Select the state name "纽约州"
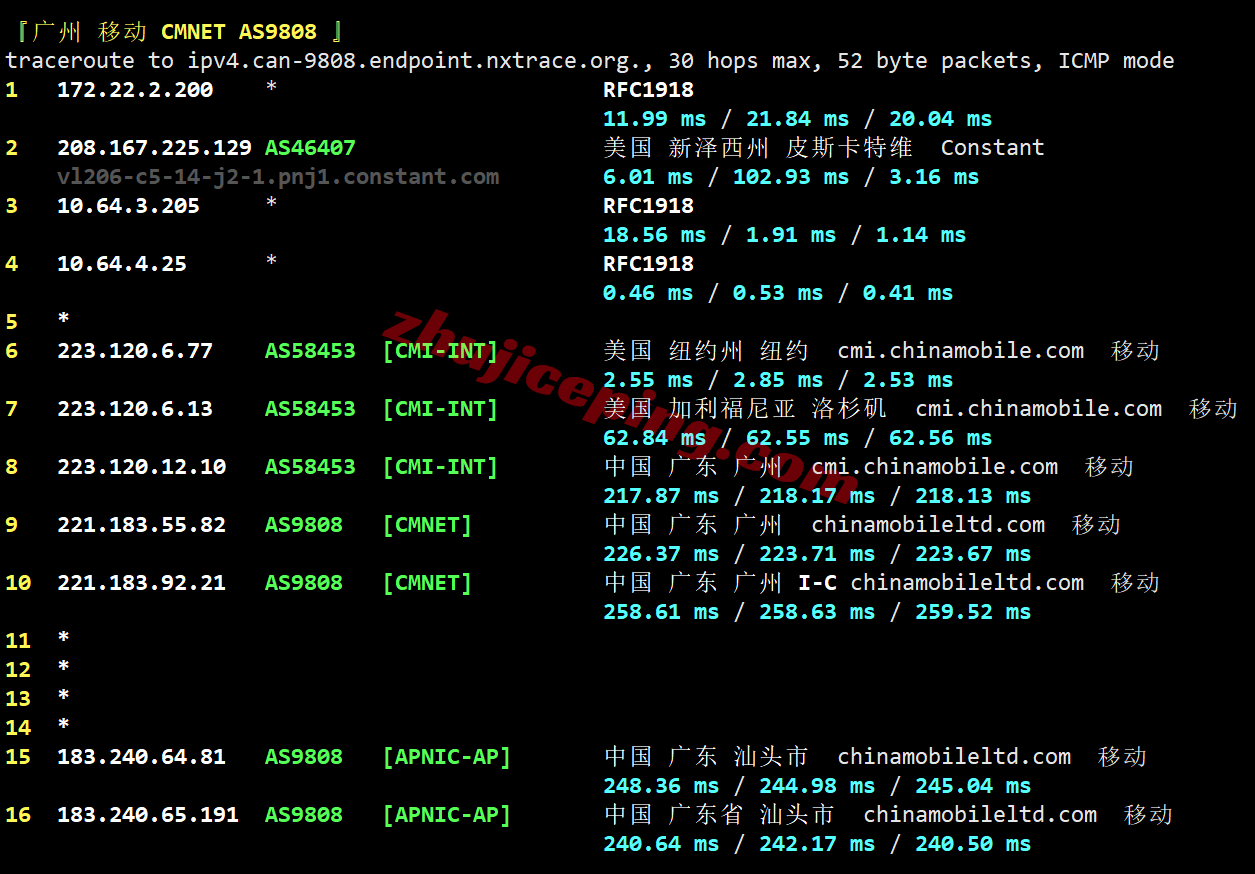Screen dimensions: 1255x874 706,351
